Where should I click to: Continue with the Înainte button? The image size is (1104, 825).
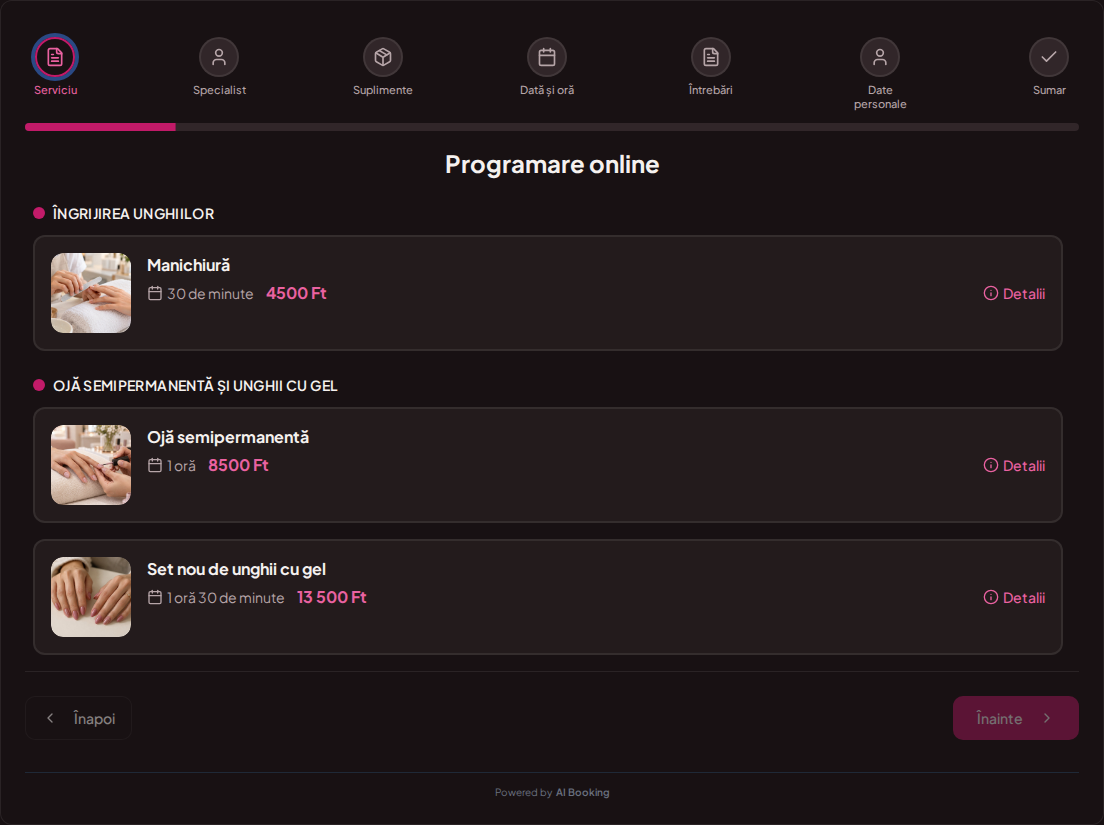[1015, 718]
